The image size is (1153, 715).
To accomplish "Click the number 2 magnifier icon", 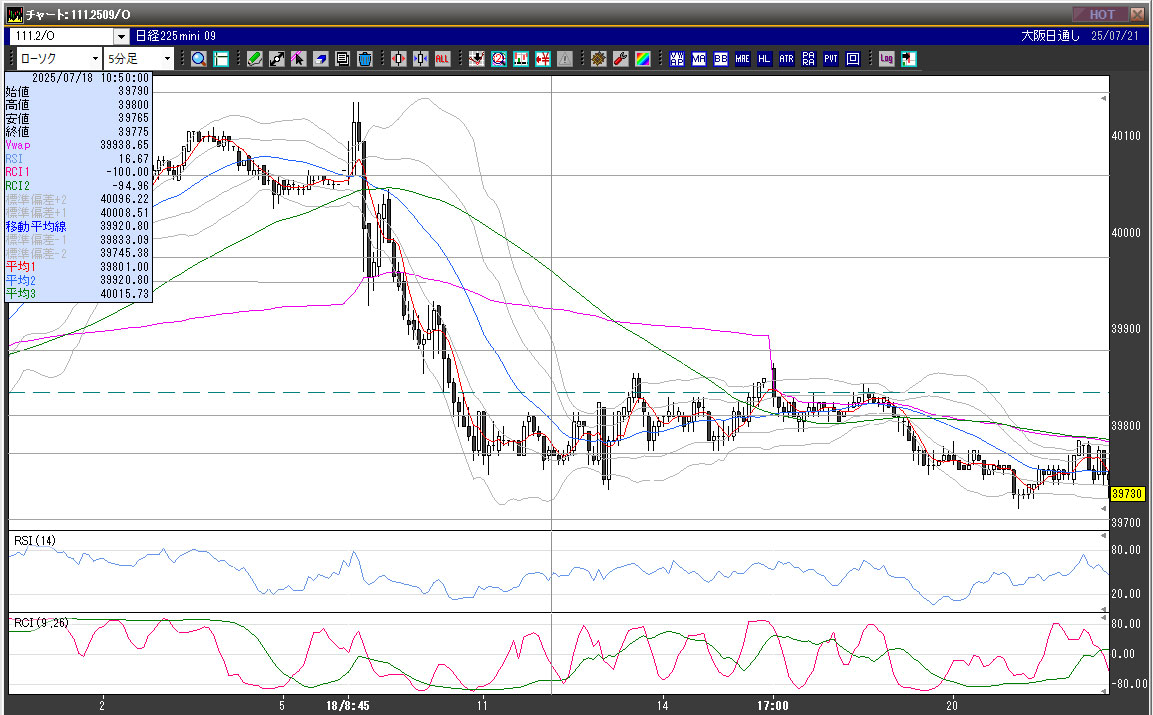I will [x=499, y=59].
